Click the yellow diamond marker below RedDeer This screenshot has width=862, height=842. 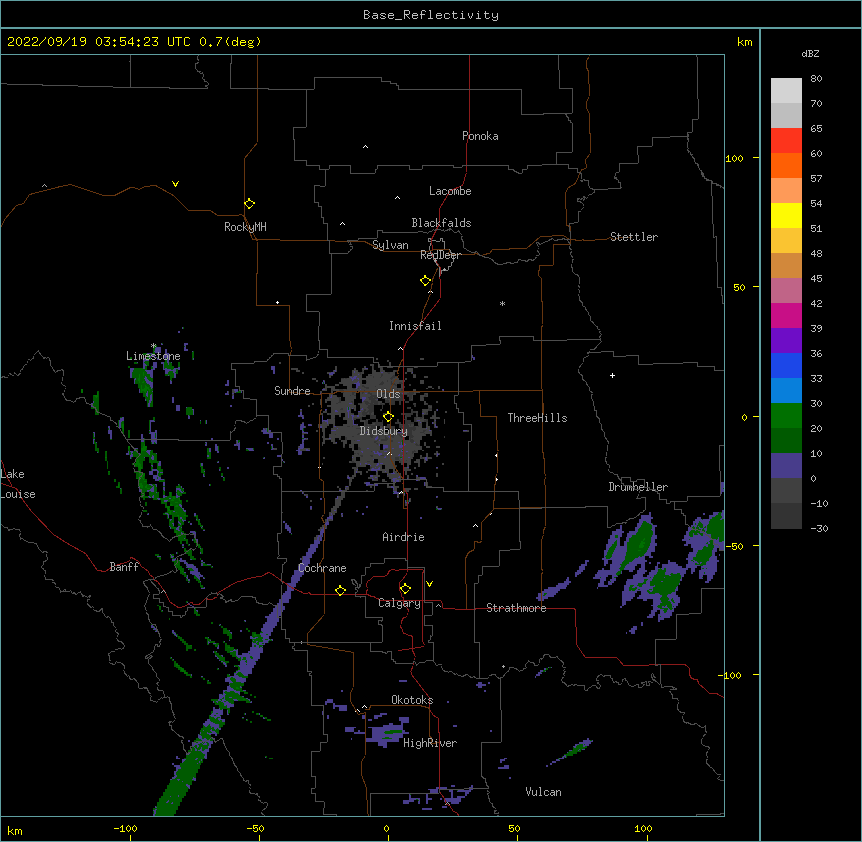pyautogui.click(x=425, y=281)
